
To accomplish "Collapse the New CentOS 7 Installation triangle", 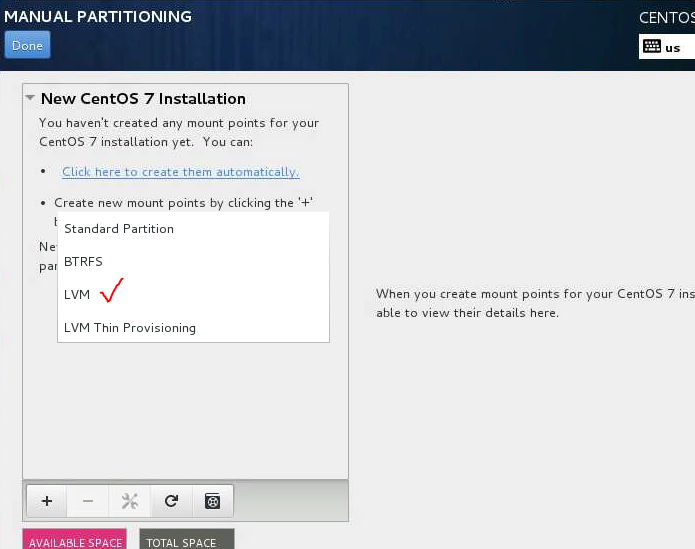I will pos(30,99).
